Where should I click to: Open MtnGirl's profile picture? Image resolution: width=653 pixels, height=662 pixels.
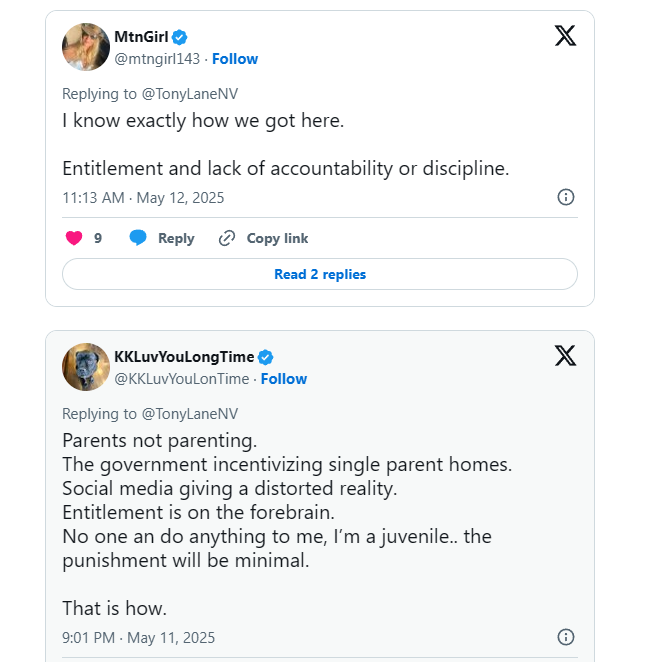pyautogui.click(x=86, y=47)
